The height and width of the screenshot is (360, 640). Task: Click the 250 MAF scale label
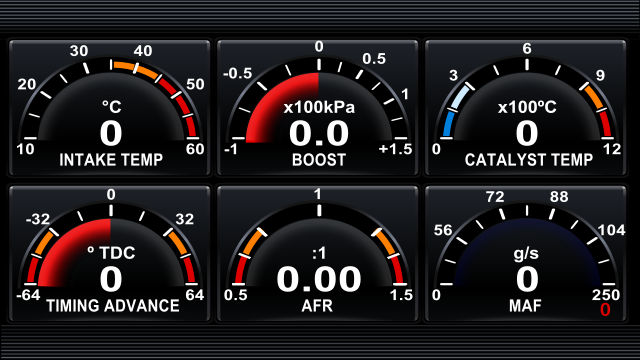point(606,295)
